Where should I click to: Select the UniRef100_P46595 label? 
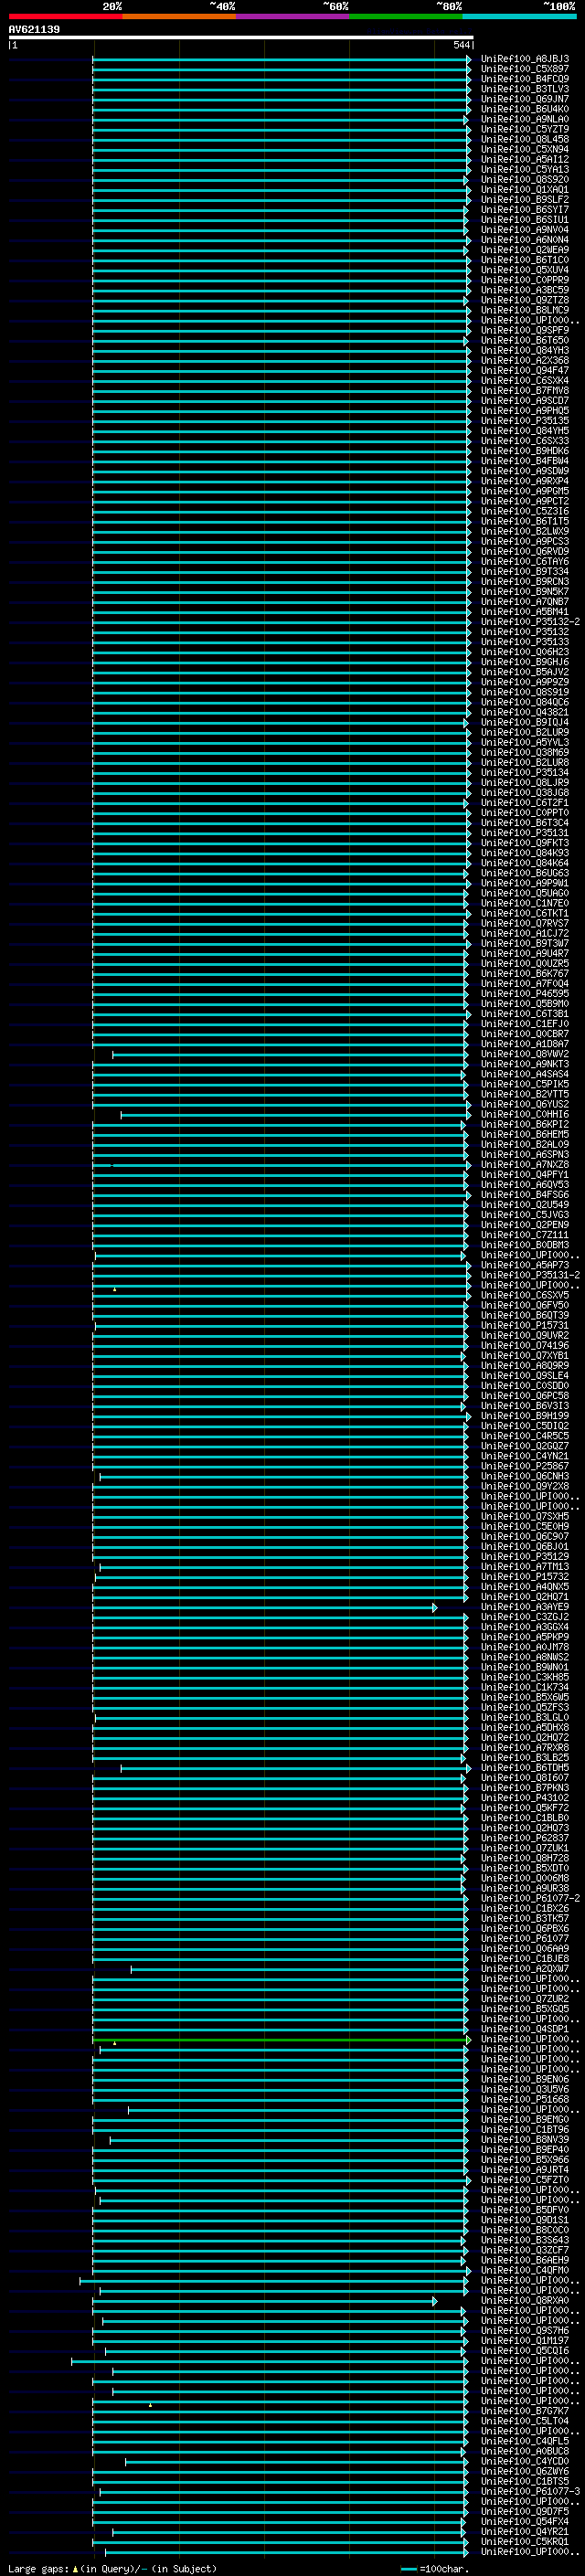click(x=525, y=994)
